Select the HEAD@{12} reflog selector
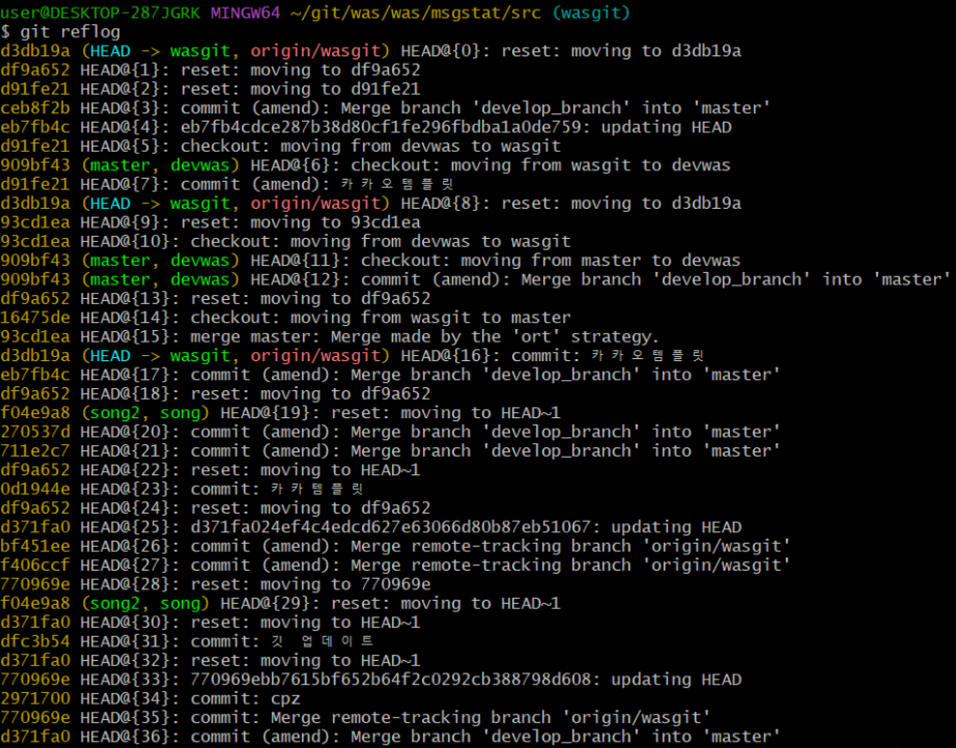This screenshot has height=748, width=956. pos(301,279)
